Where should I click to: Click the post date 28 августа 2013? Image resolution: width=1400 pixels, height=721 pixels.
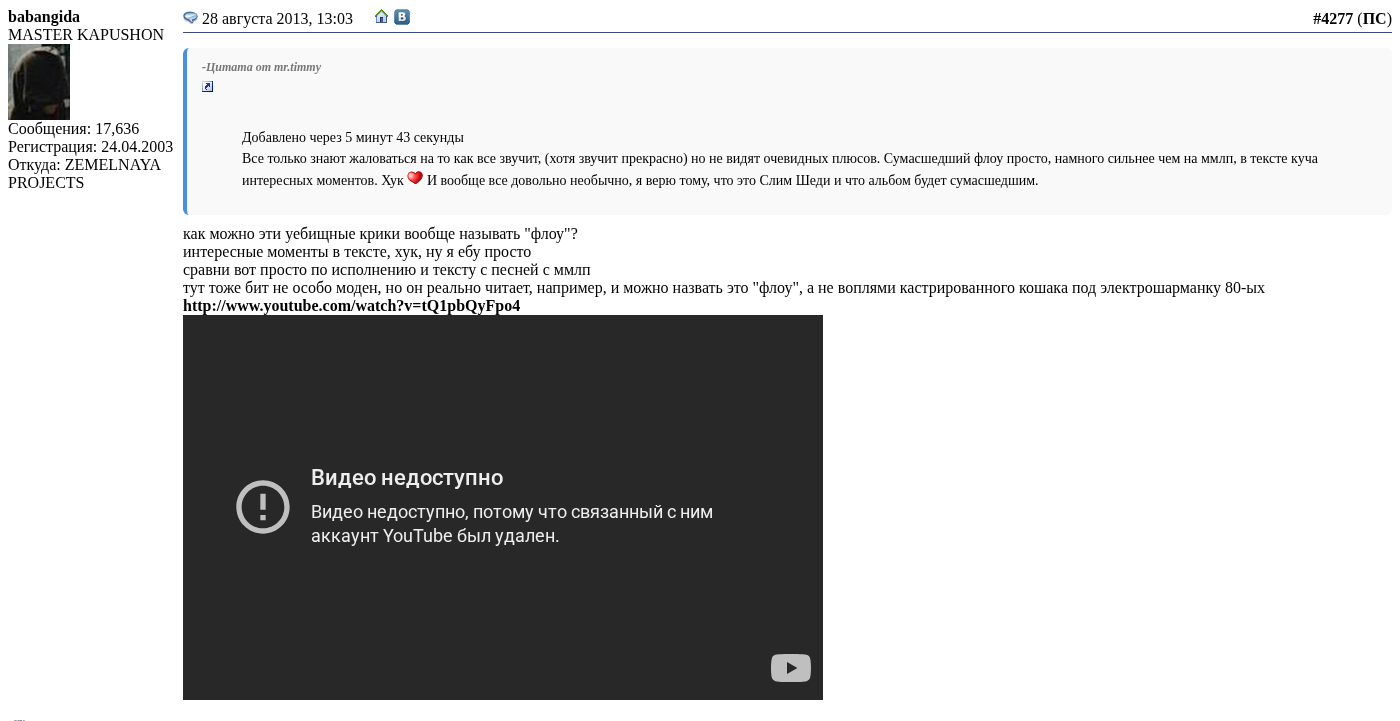click(x=277, y=19)
